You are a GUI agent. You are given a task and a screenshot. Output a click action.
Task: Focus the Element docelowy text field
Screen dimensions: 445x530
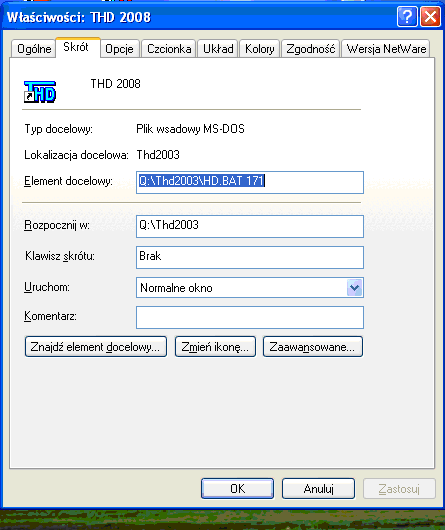click(250, 183)
